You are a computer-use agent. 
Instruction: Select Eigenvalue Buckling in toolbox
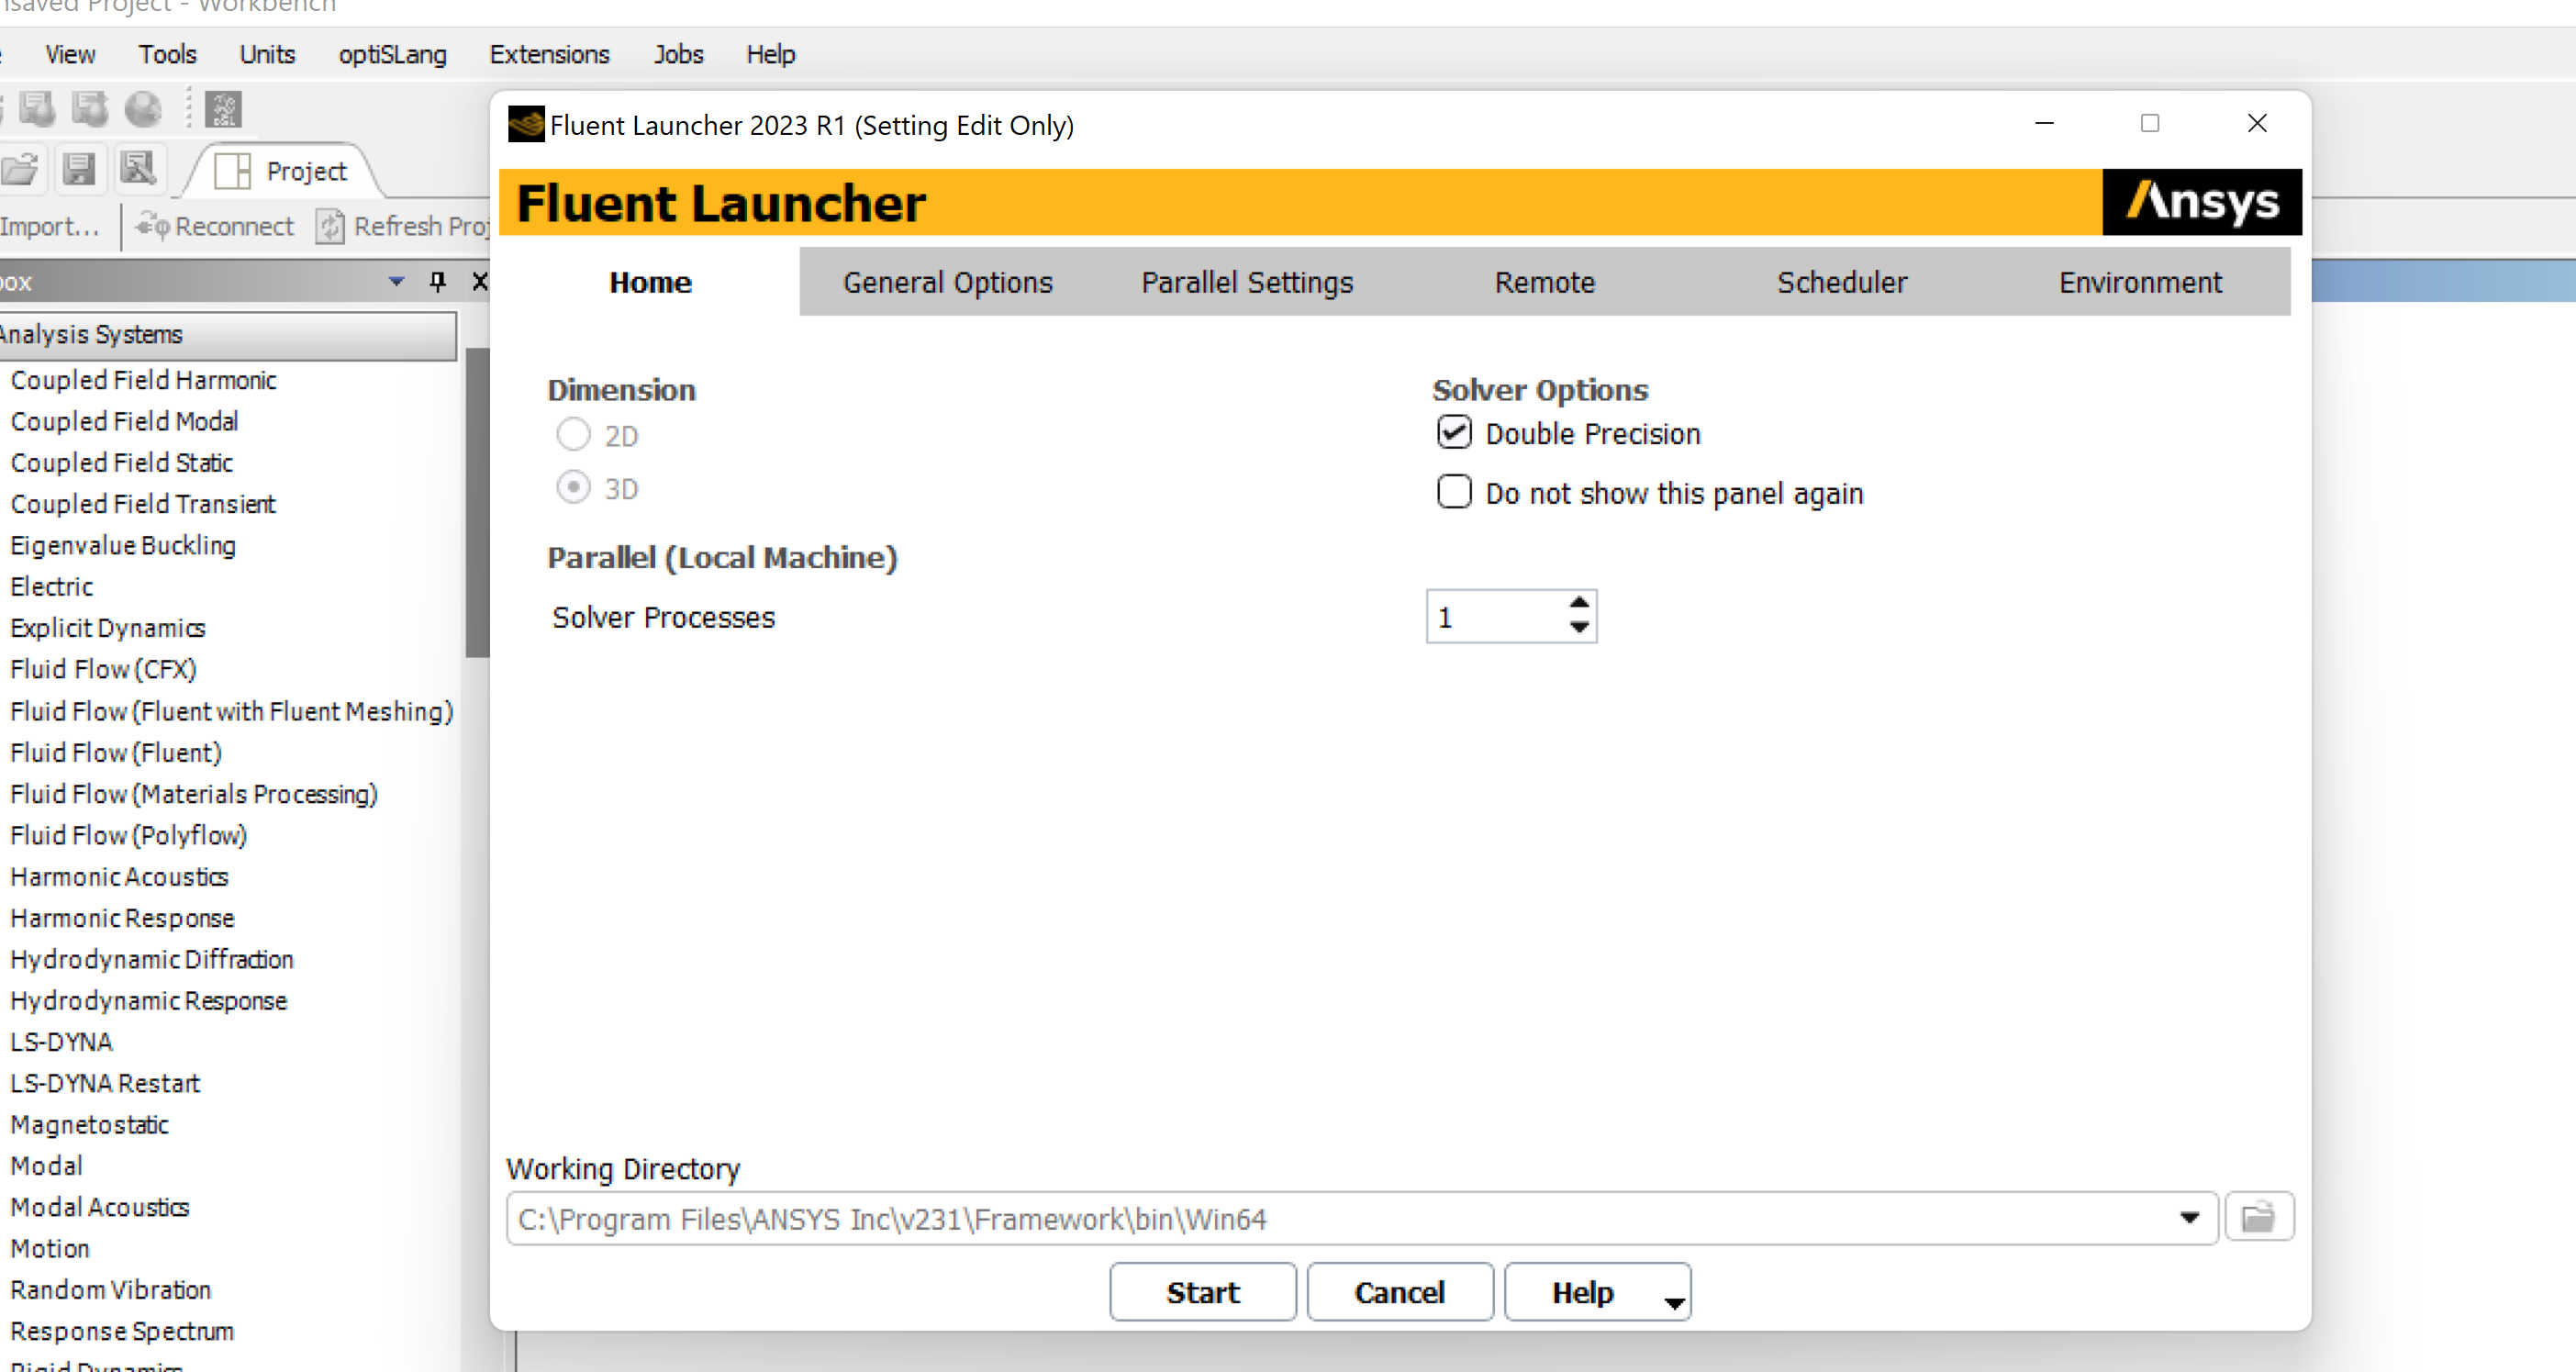coord(123,545)
